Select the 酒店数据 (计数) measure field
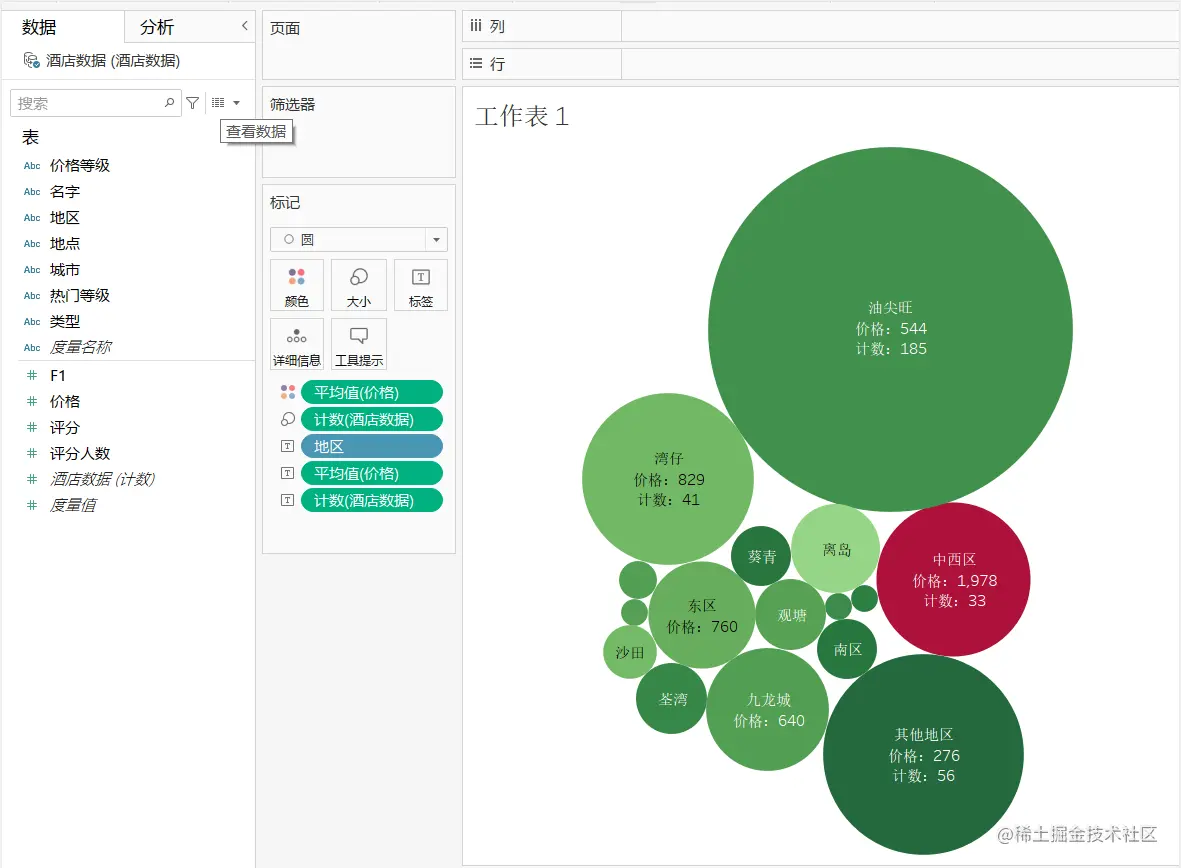Screen dimensions: 1181x868 (x=102, y=479)
